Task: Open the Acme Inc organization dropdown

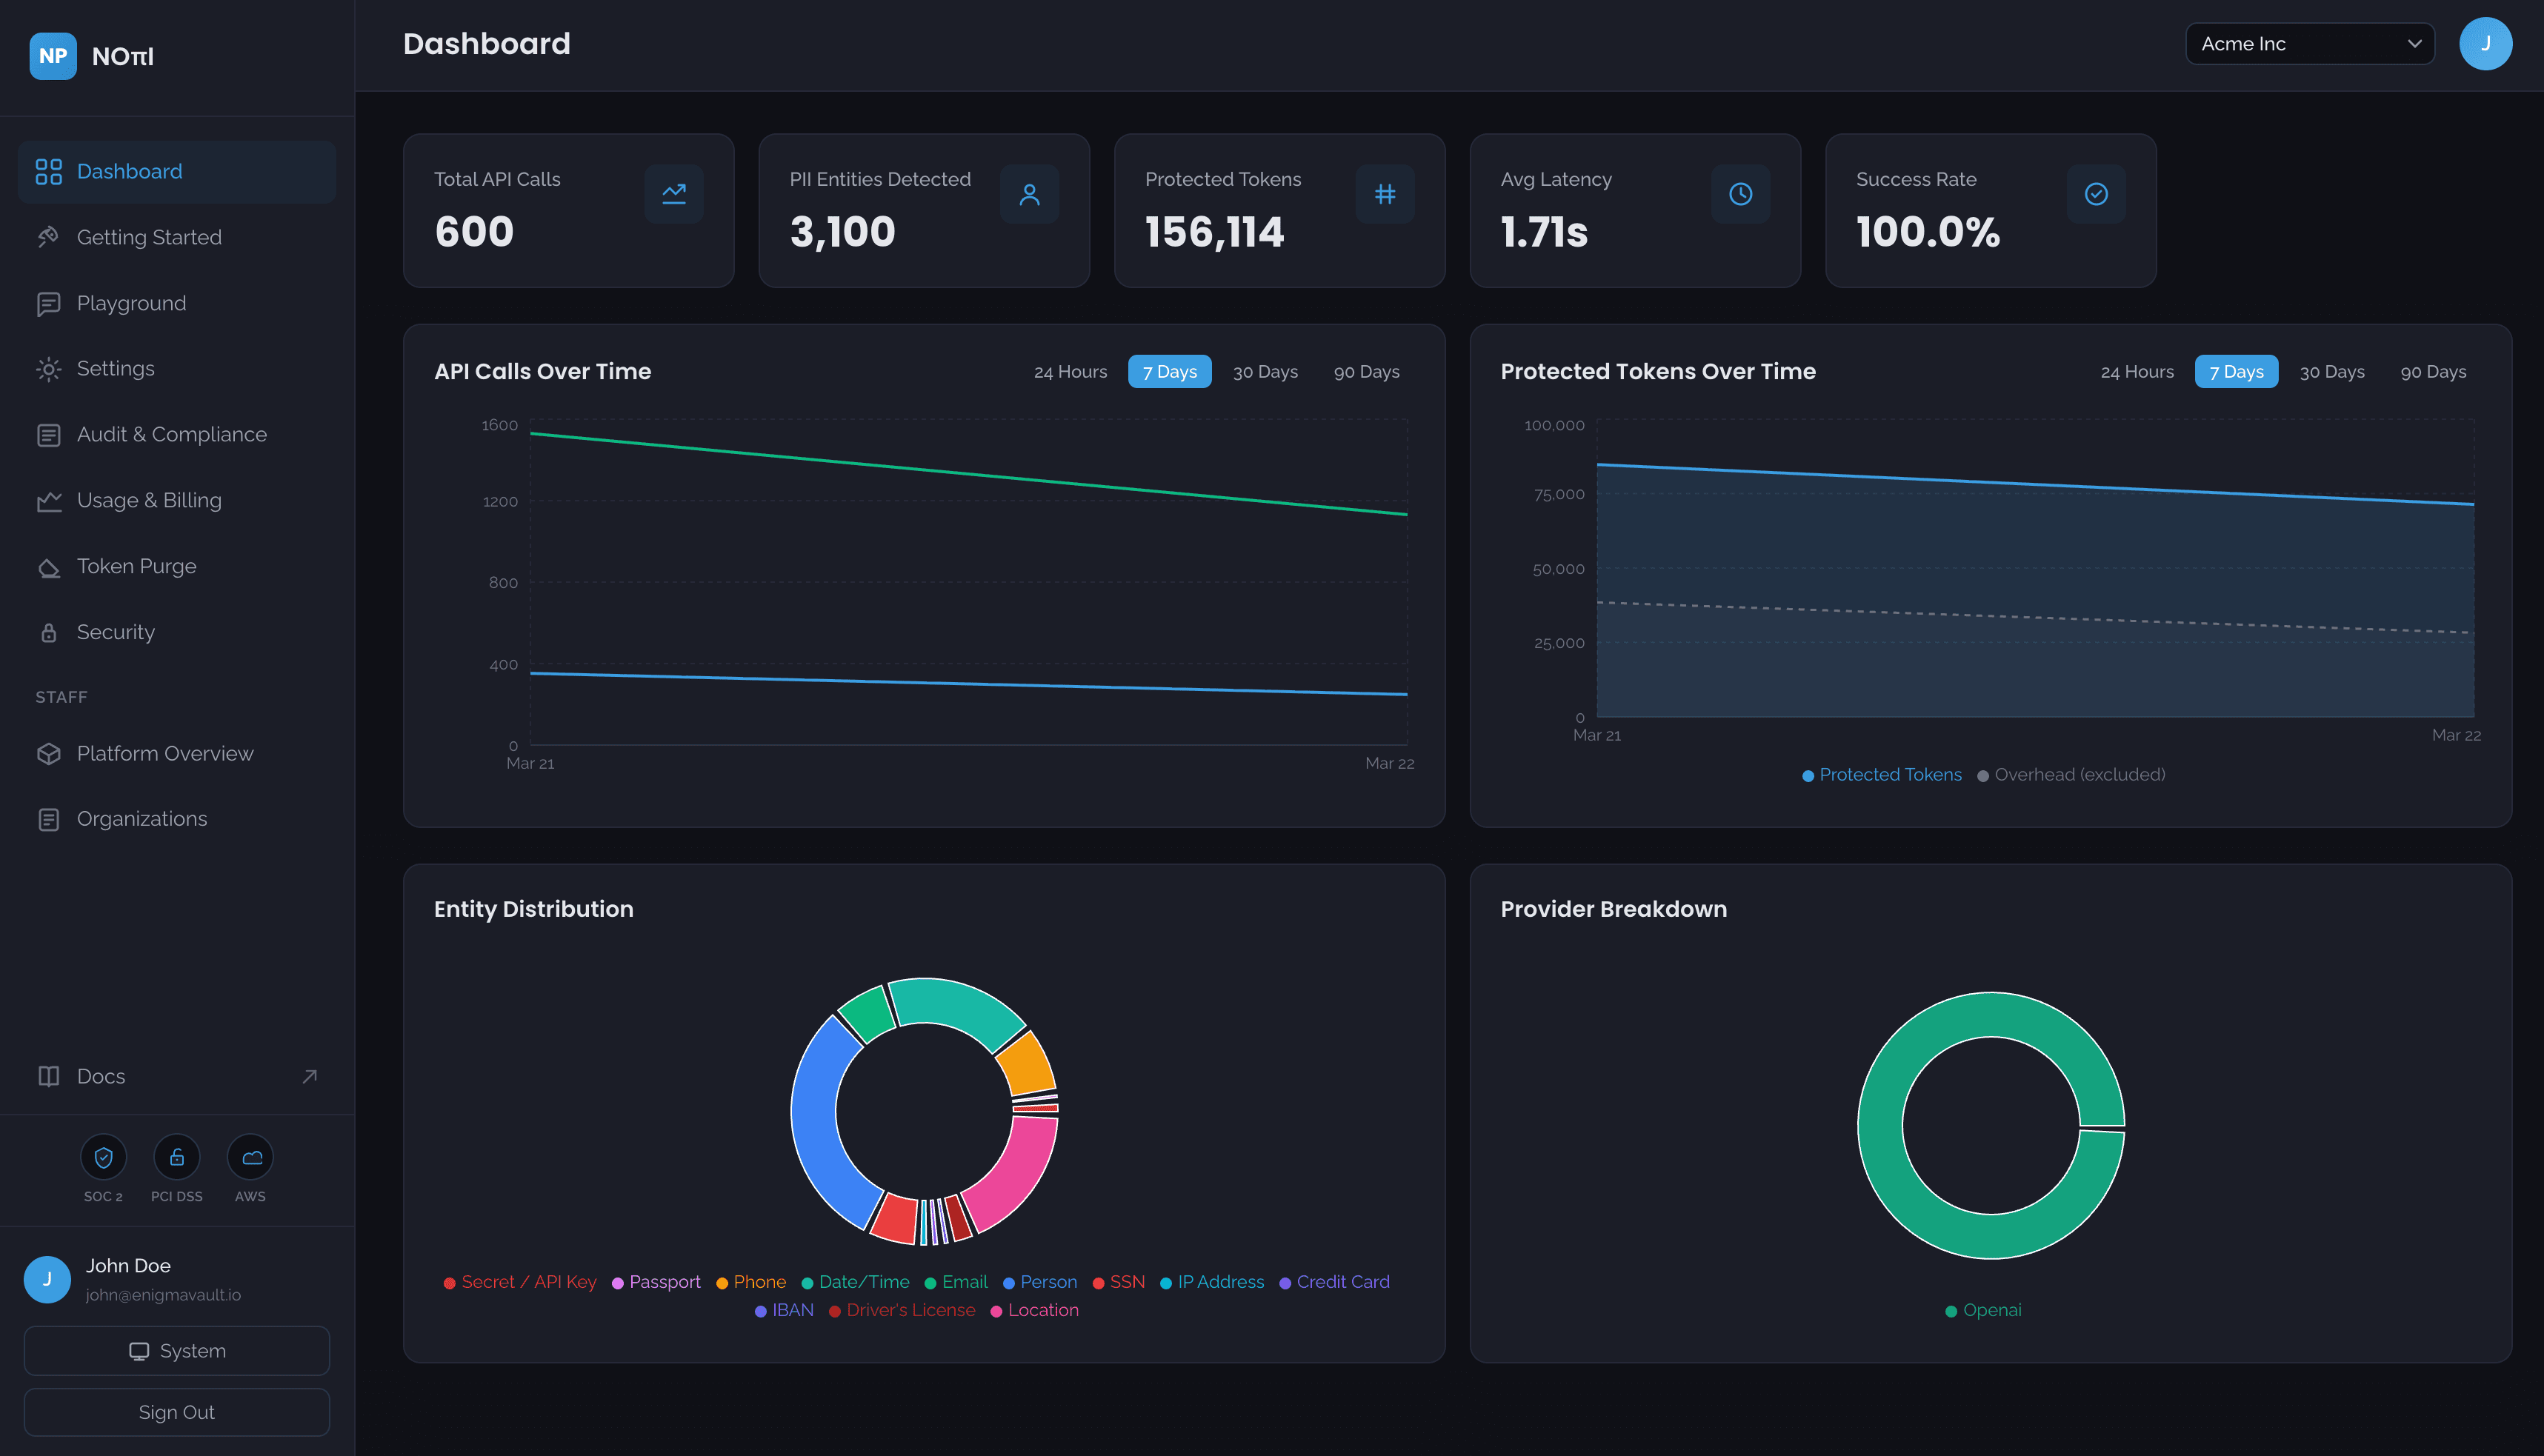Action: click(x=2310, y=43)
